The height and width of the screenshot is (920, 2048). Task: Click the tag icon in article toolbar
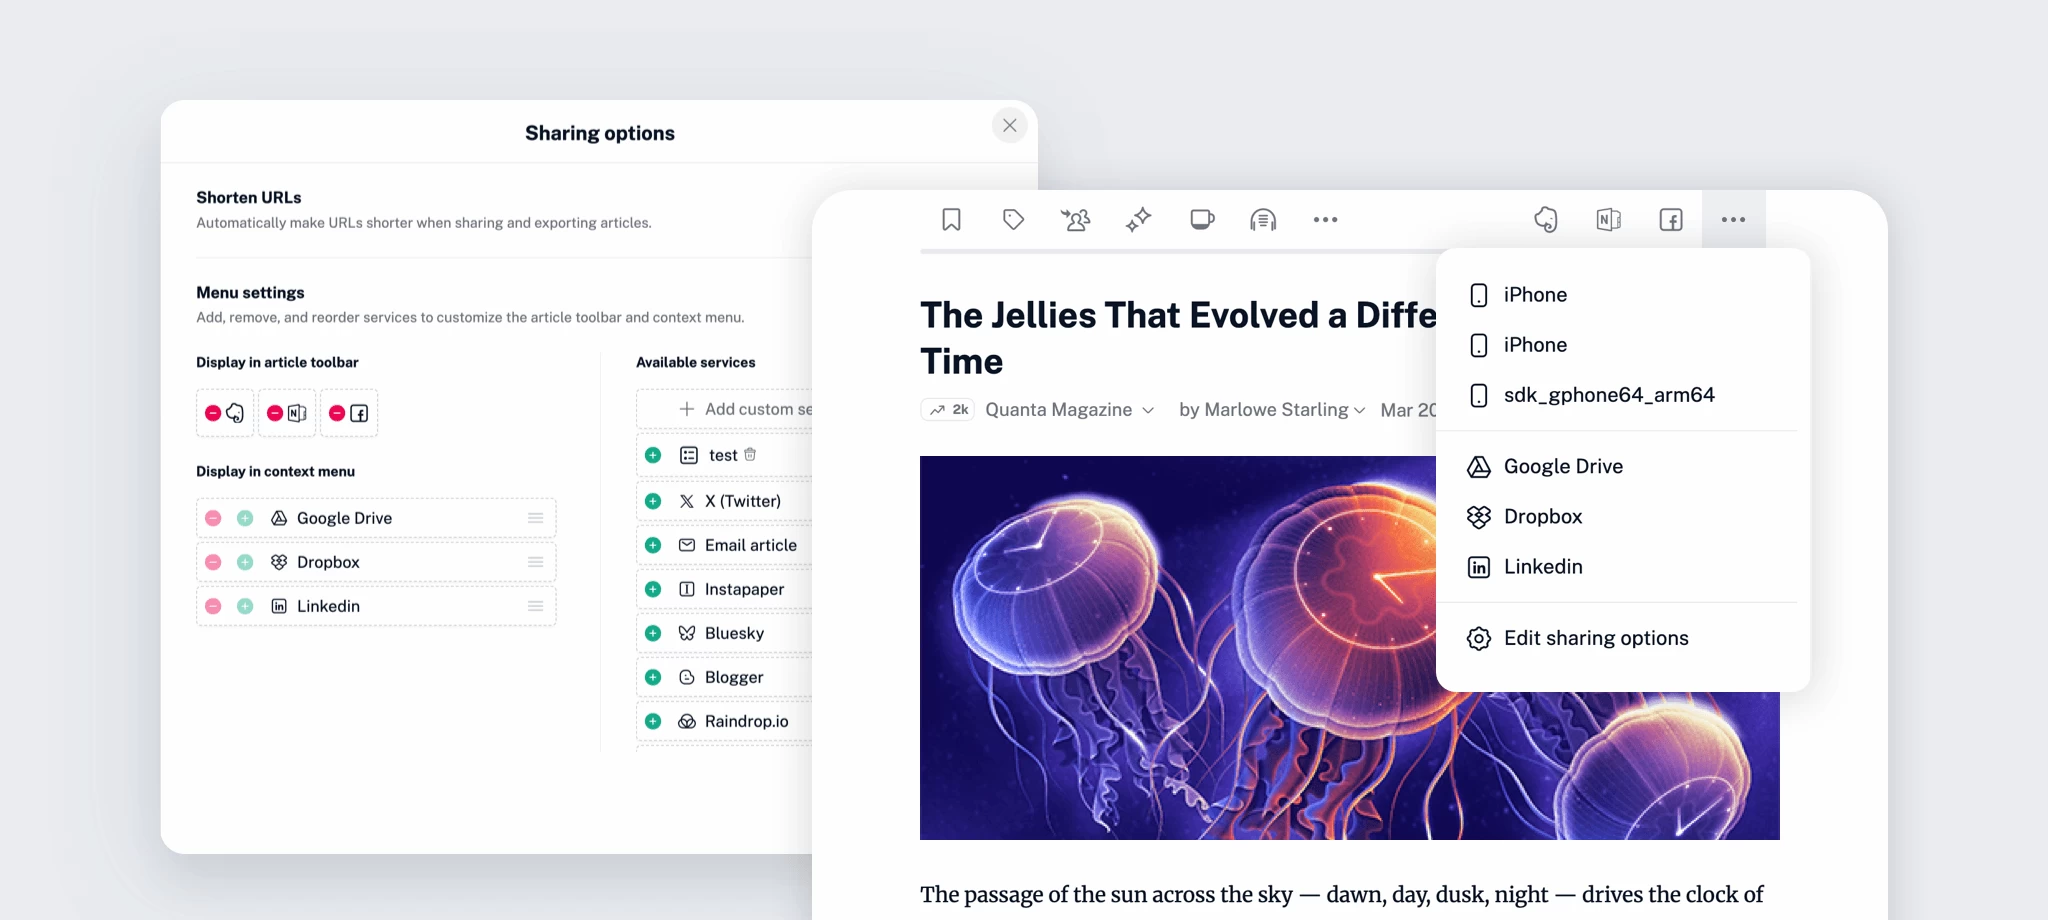pos(1013,220)
